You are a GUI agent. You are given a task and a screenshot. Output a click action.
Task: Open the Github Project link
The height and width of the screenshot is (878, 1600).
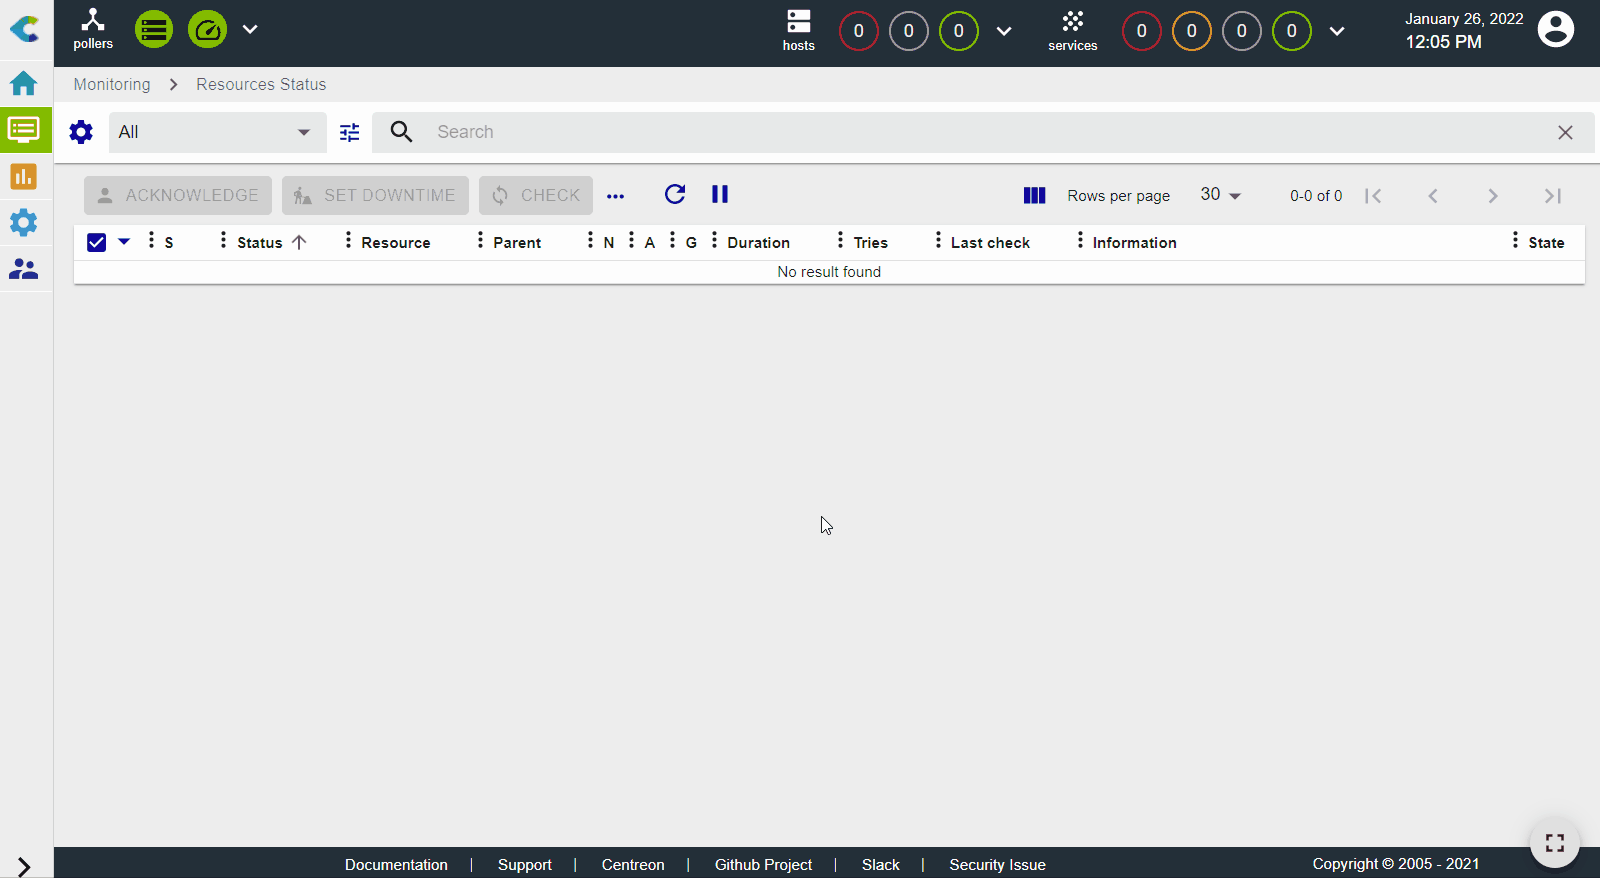763,864
